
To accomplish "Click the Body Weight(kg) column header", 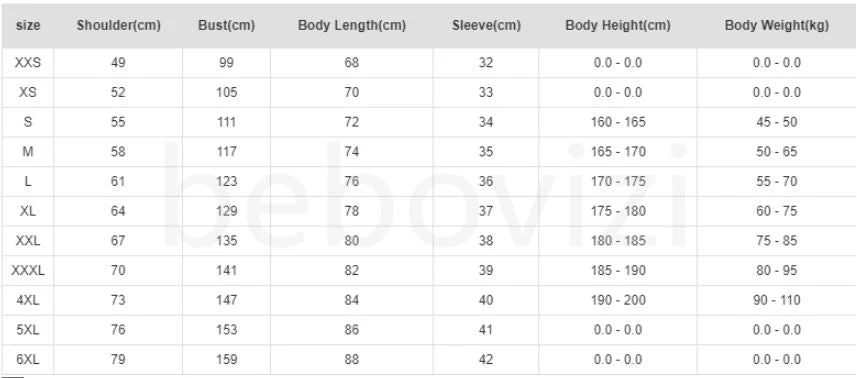I will tap(777, 26).
